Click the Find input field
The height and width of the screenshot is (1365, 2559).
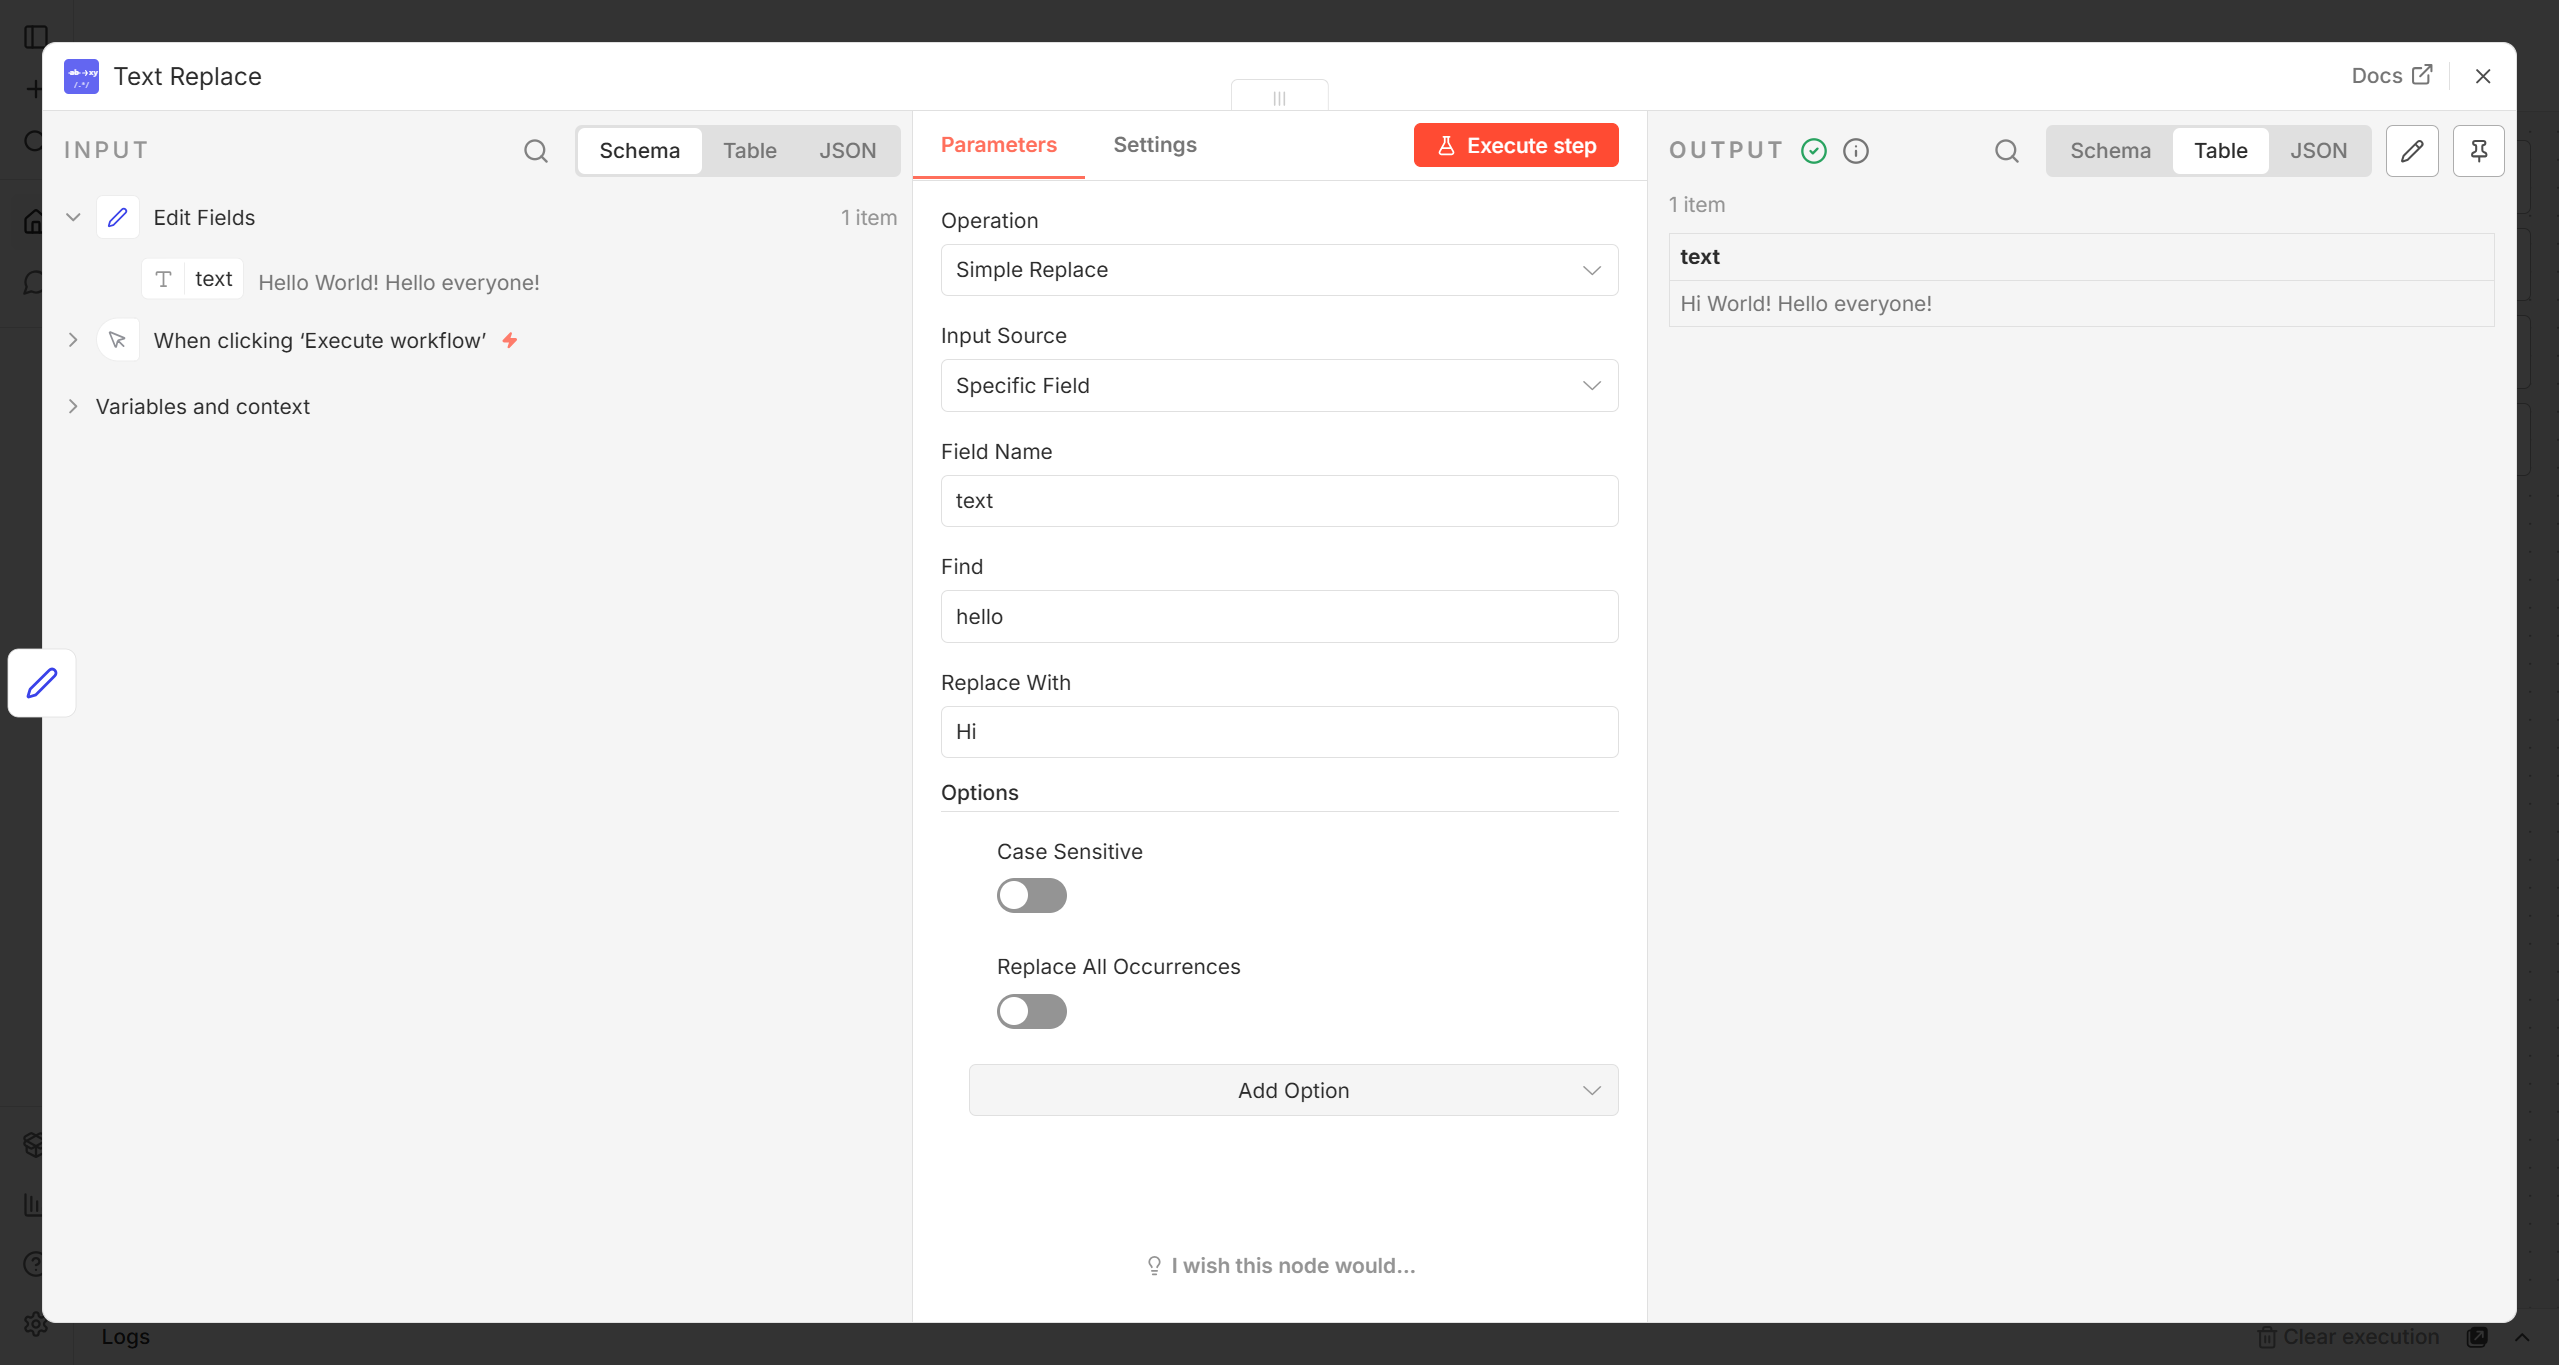click(x=1279, y=617)
